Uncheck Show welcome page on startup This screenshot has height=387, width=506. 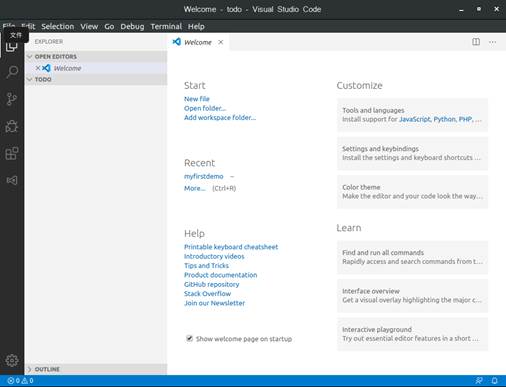tap(189, 339)
